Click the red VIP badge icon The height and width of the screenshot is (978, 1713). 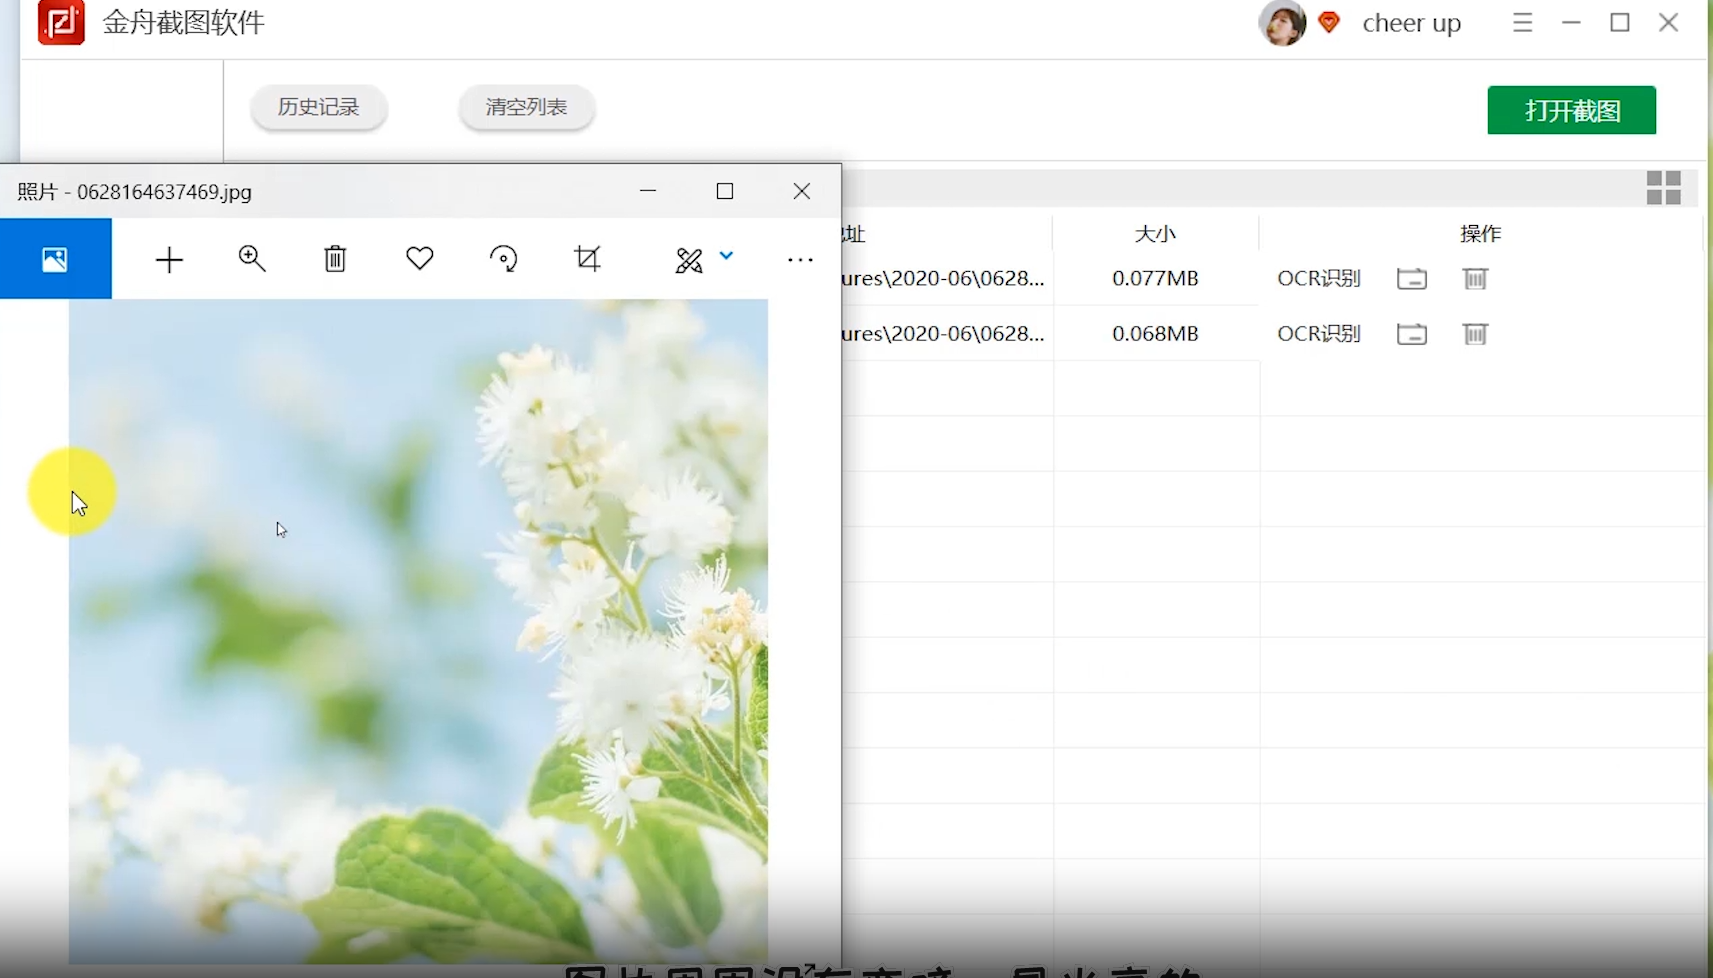pyautogui.click(x=1329, y=22)
